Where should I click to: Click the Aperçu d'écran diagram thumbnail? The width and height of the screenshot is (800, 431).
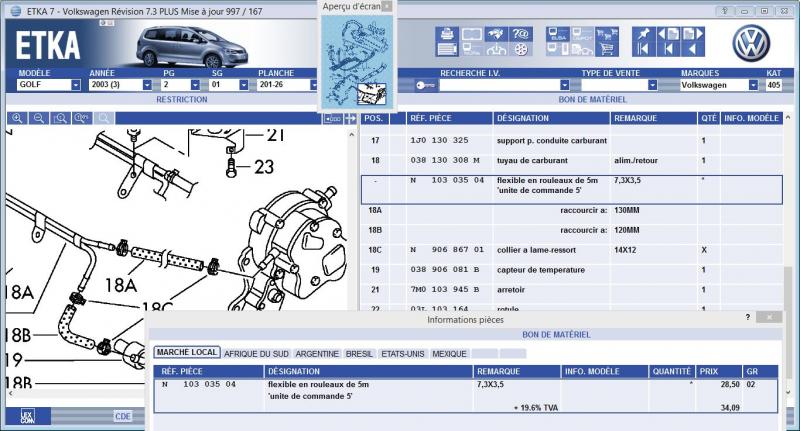[357, 61]
